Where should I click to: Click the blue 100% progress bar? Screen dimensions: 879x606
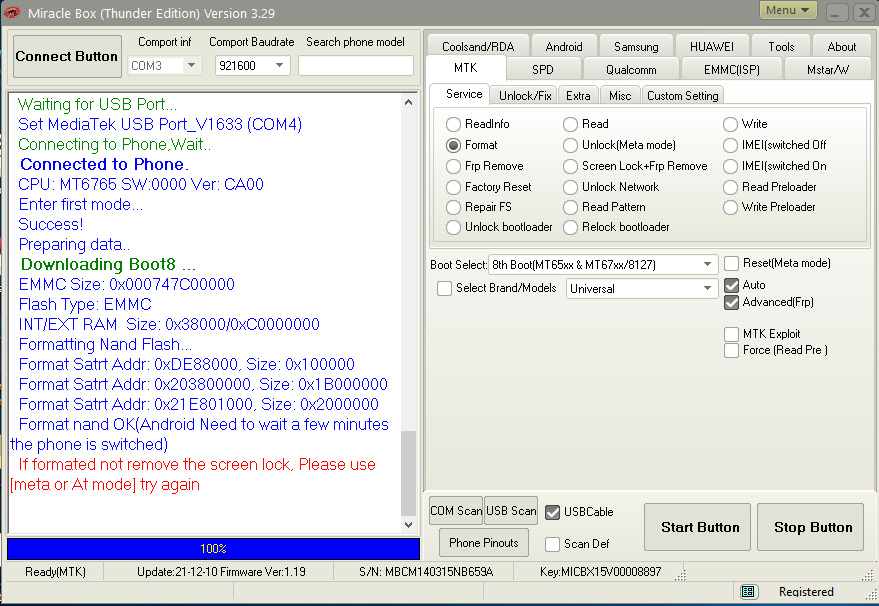click(213, 549)
